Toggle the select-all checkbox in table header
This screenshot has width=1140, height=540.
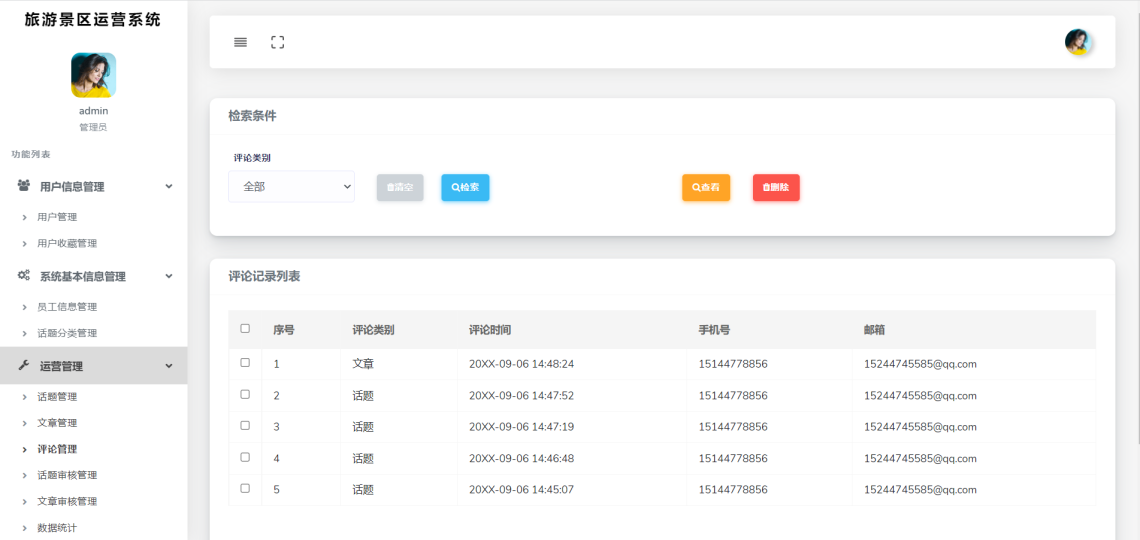(x=245, y=329)
